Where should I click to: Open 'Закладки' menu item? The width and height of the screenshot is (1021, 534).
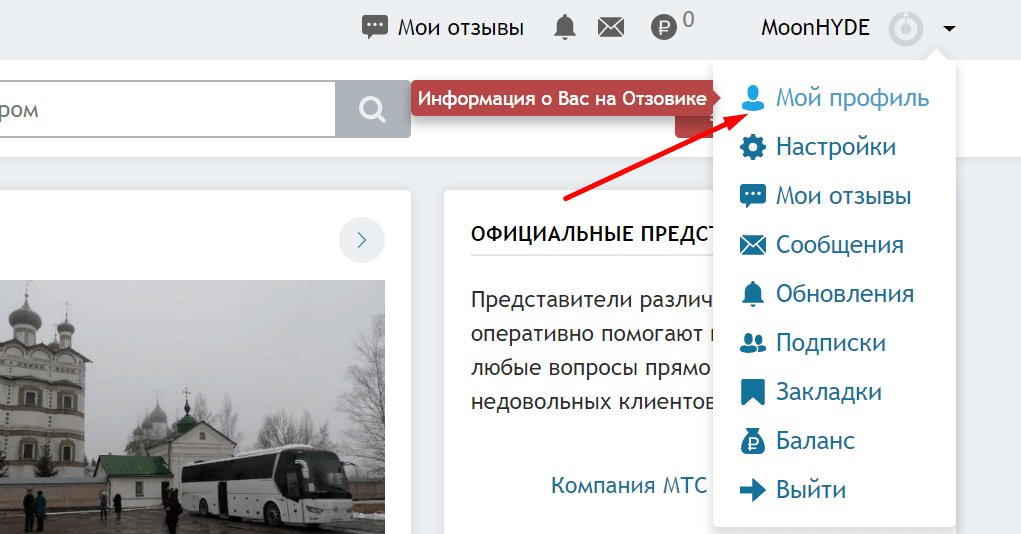(x=828, y=392)
